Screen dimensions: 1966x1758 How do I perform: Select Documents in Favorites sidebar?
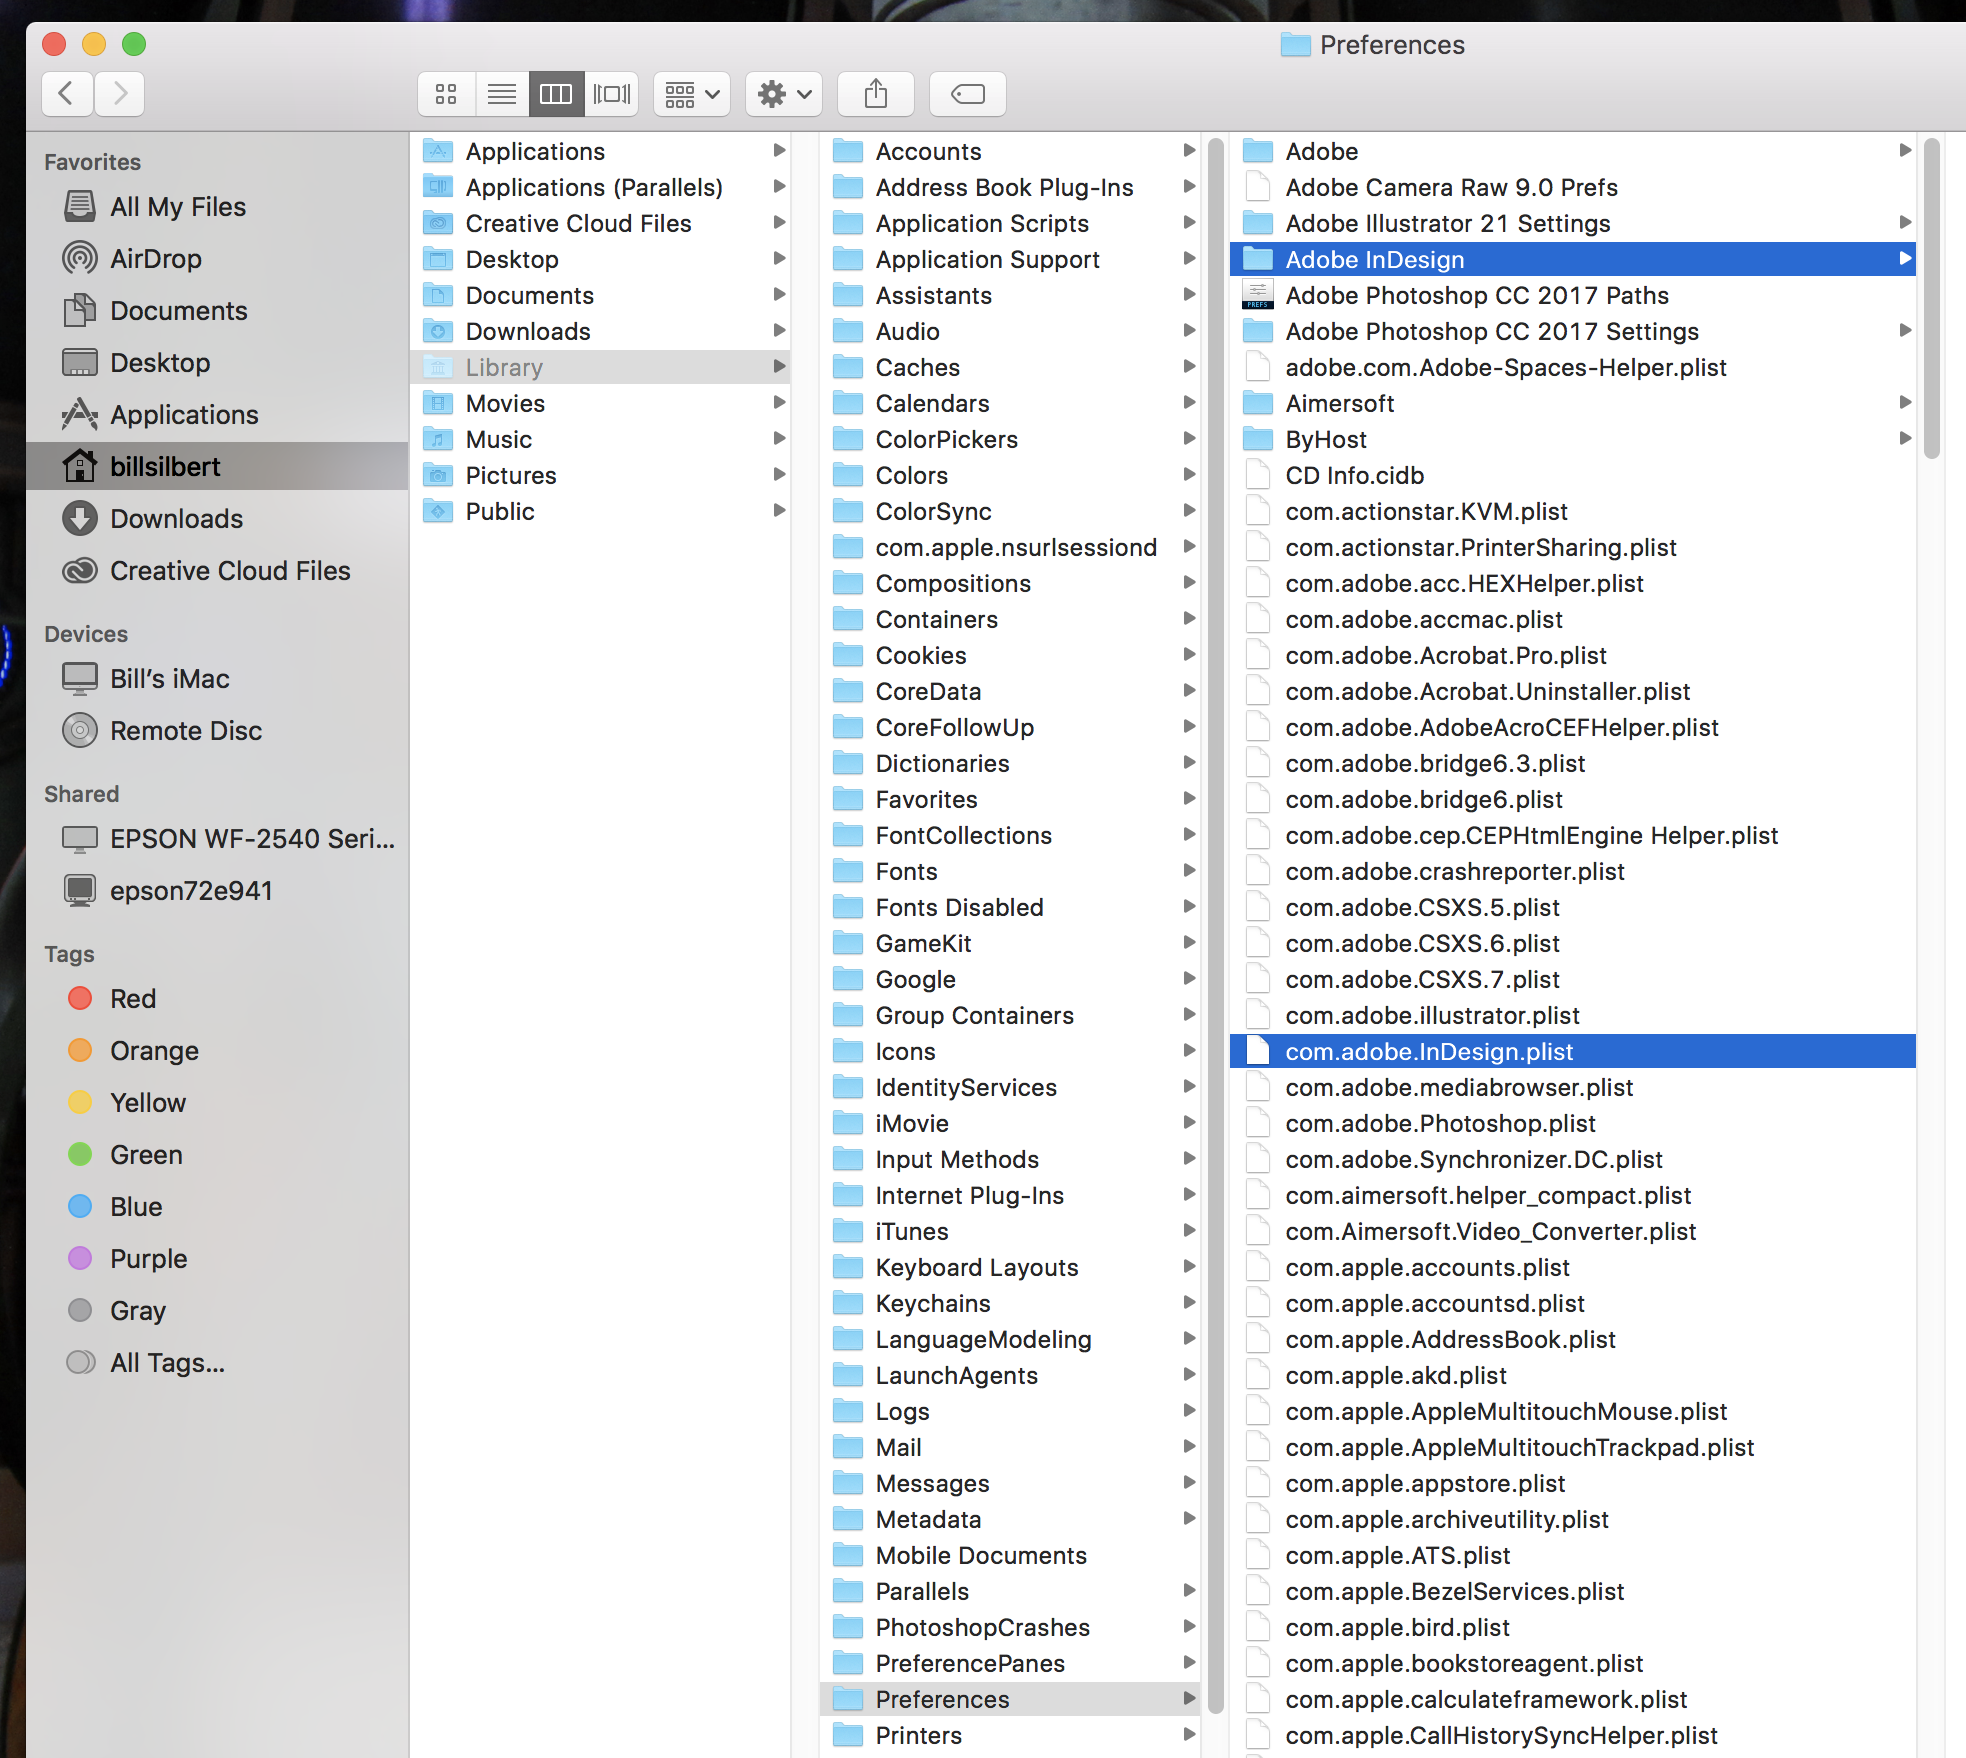pyautogui.click(x=217, y=311)
